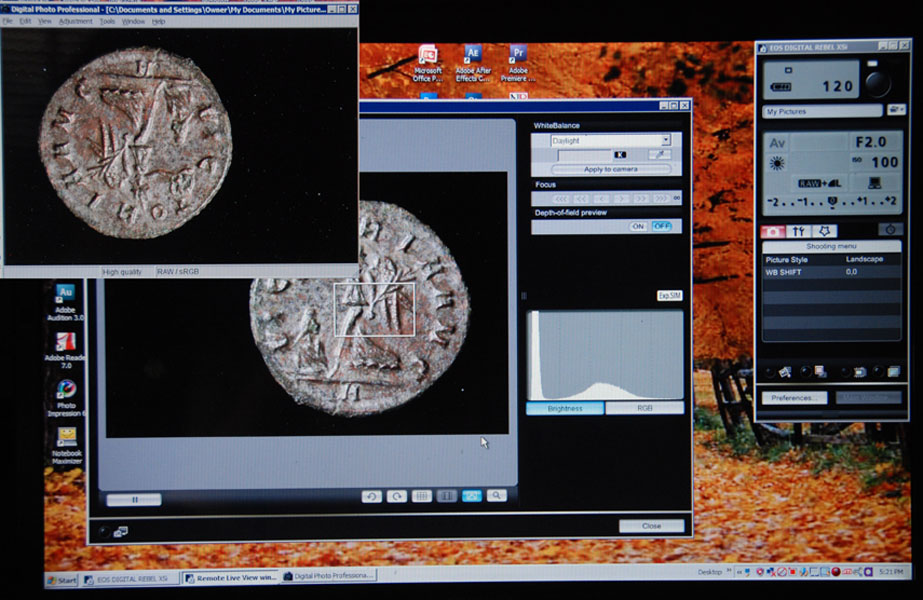Screen dimensions: 923x600
Task: Click the single-right focus arrow button
Action: [621, 198]
